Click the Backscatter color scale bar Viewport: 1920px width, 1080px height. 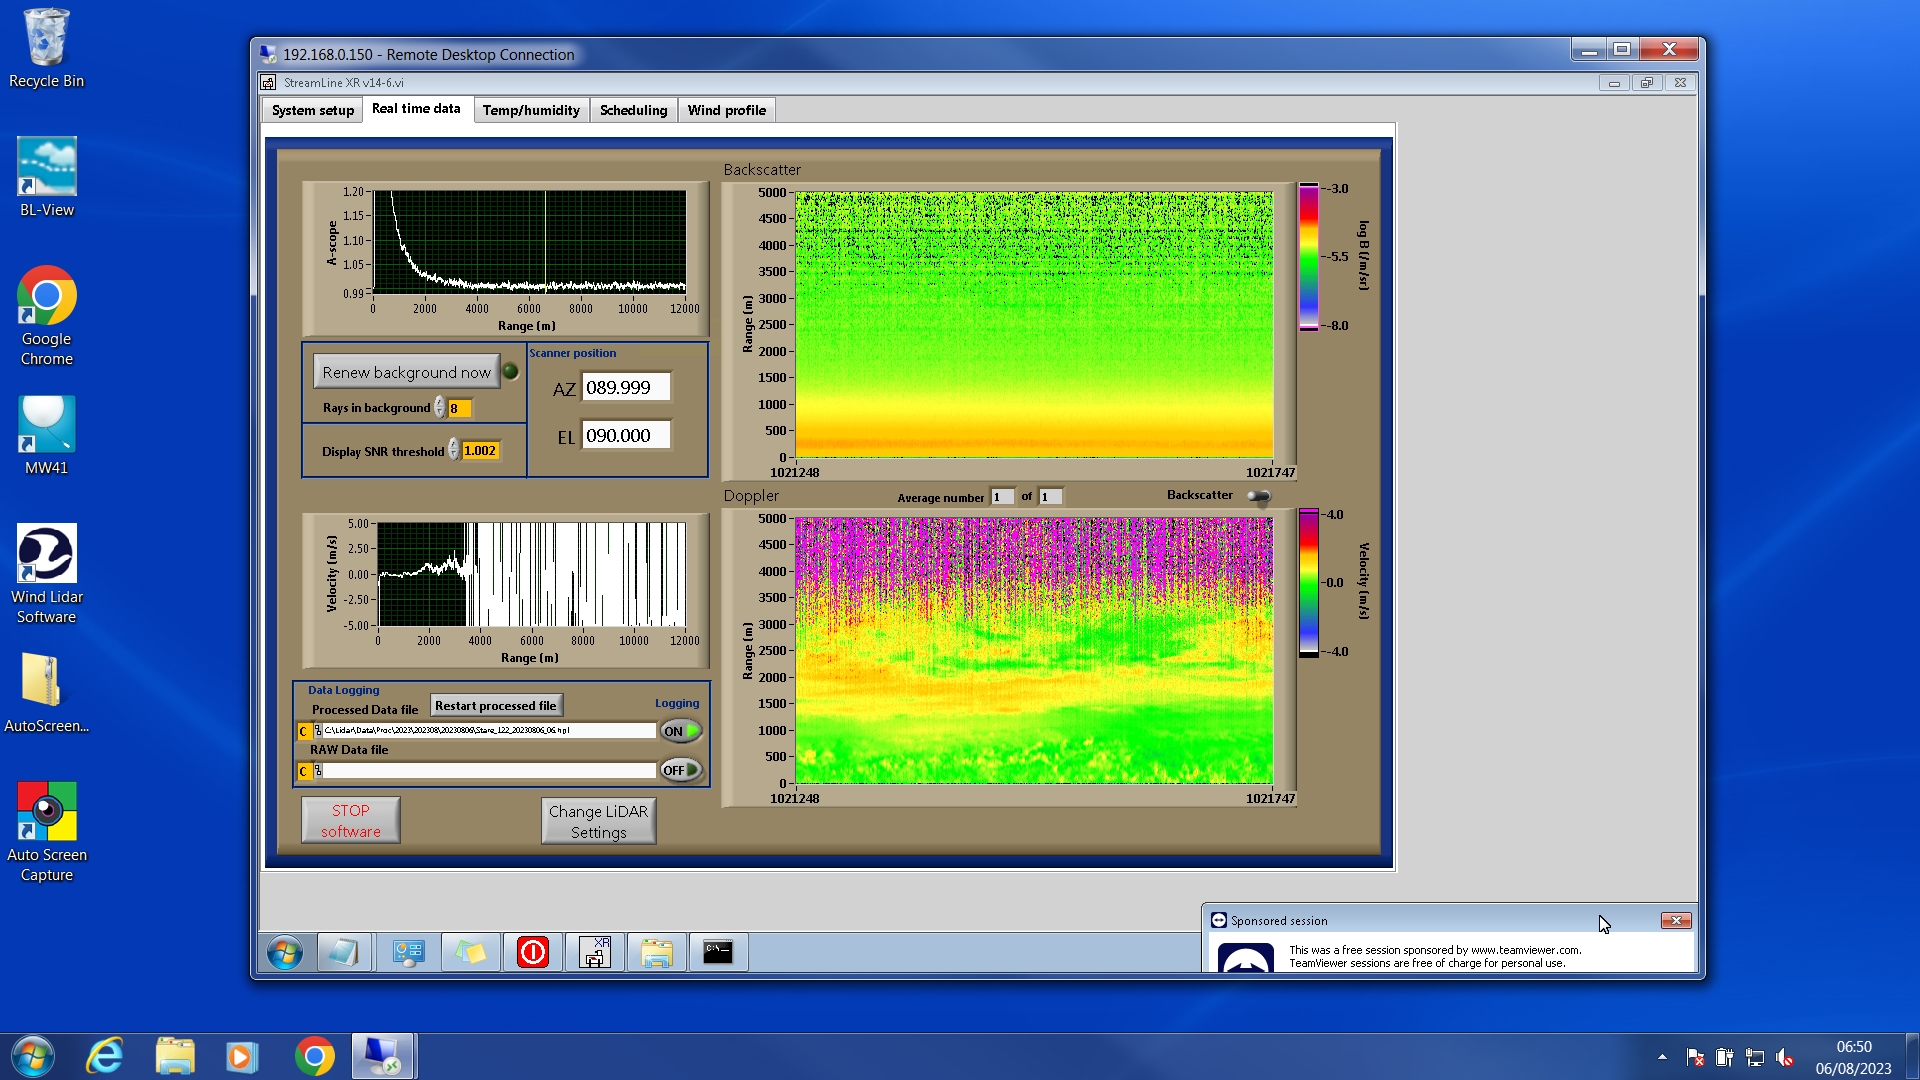click(1308, 257)
